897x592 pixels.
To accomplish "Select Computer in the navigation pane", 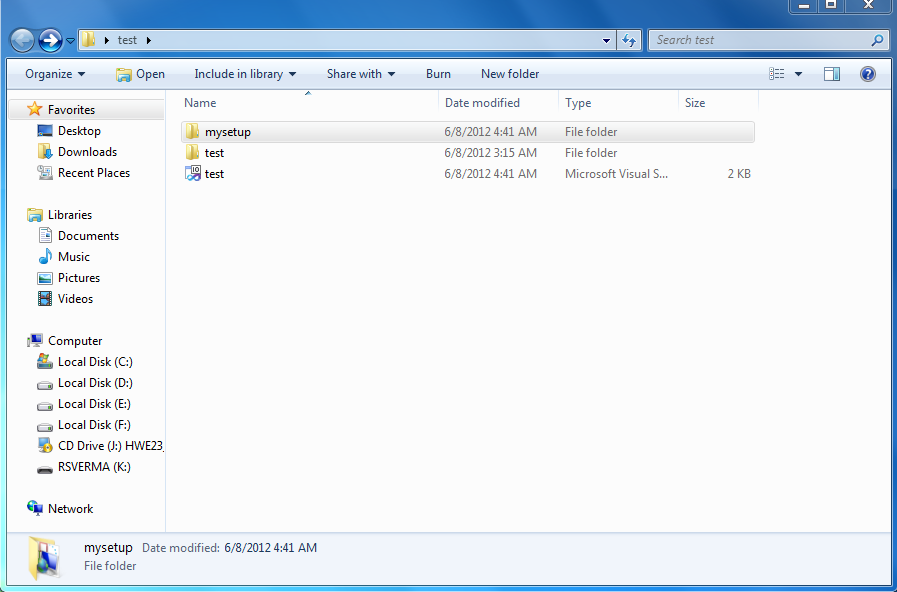I will coord(75,341).
